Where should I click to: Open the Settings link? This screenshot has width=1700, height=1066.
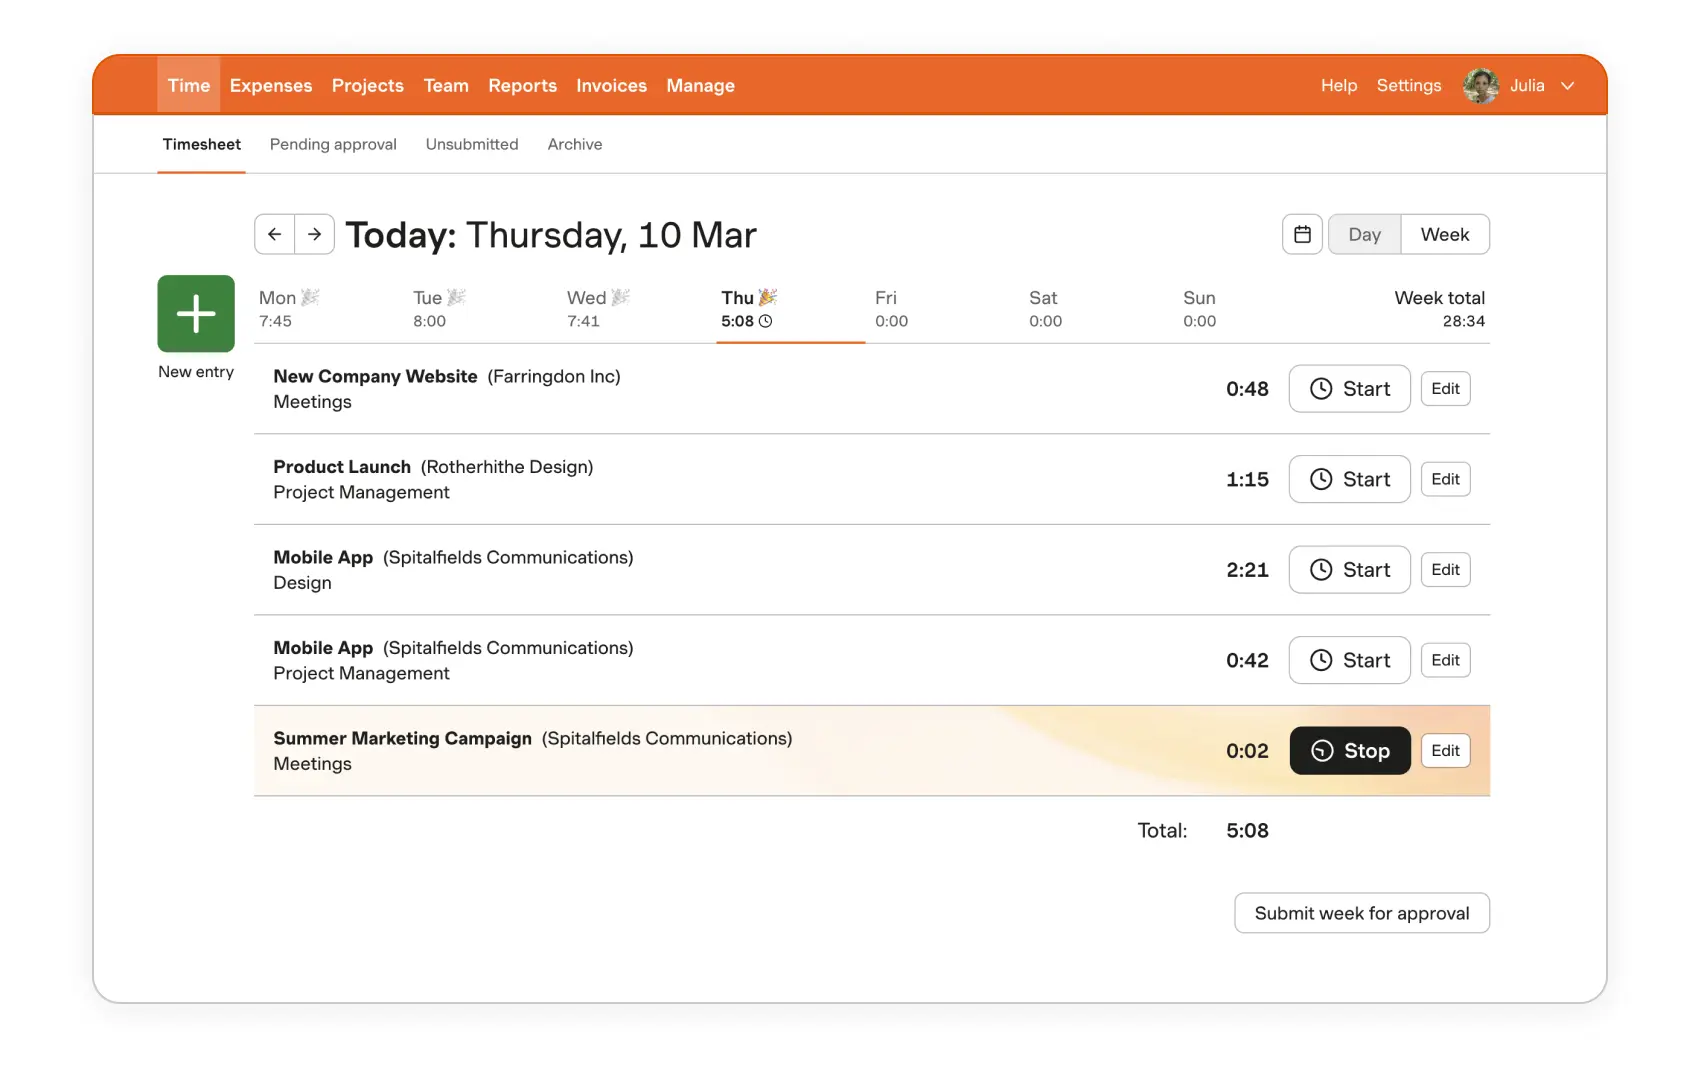coord(1408,86)
